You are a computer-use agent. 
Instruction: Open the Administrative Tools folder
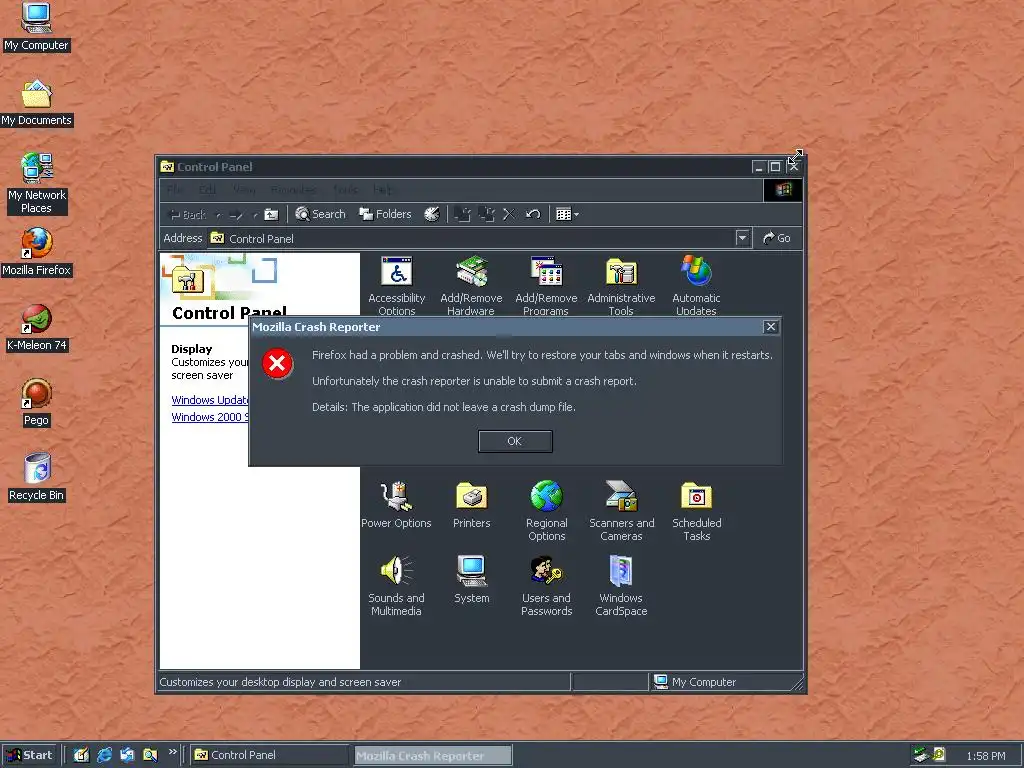pos(621,285)
